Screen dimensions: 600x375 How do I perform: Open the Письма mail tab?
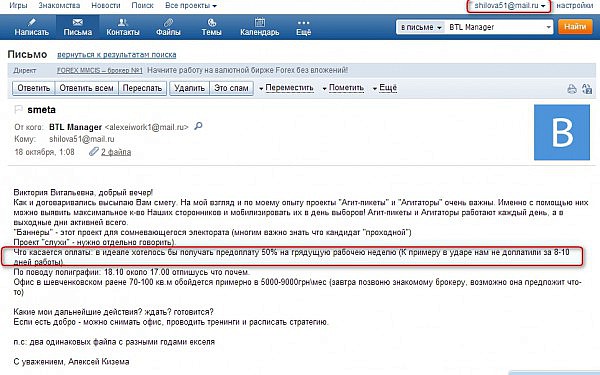point(78,27)
